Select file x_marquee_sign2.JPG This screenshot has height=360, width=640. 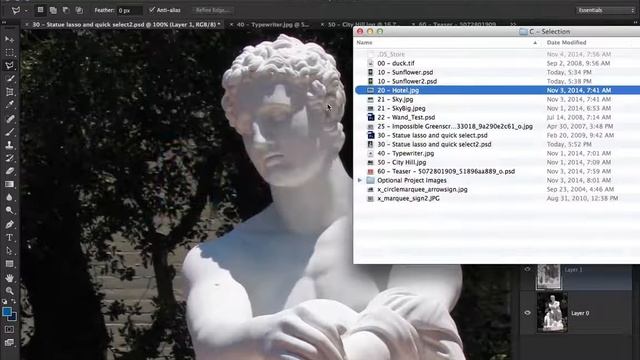[x=408, y=198]
